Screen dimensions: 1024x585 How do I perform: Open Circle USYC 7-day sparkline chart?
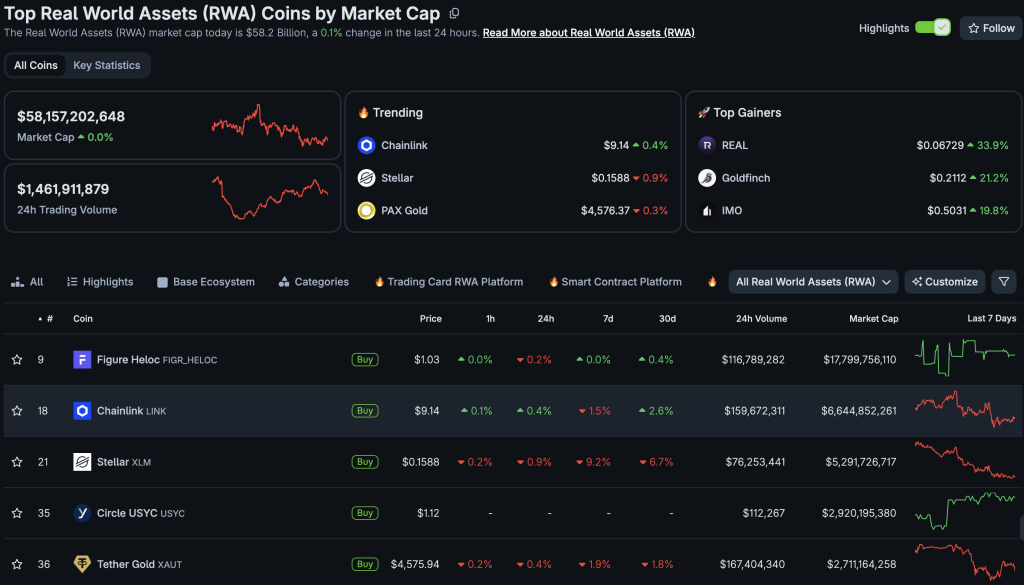pos(965,511)
